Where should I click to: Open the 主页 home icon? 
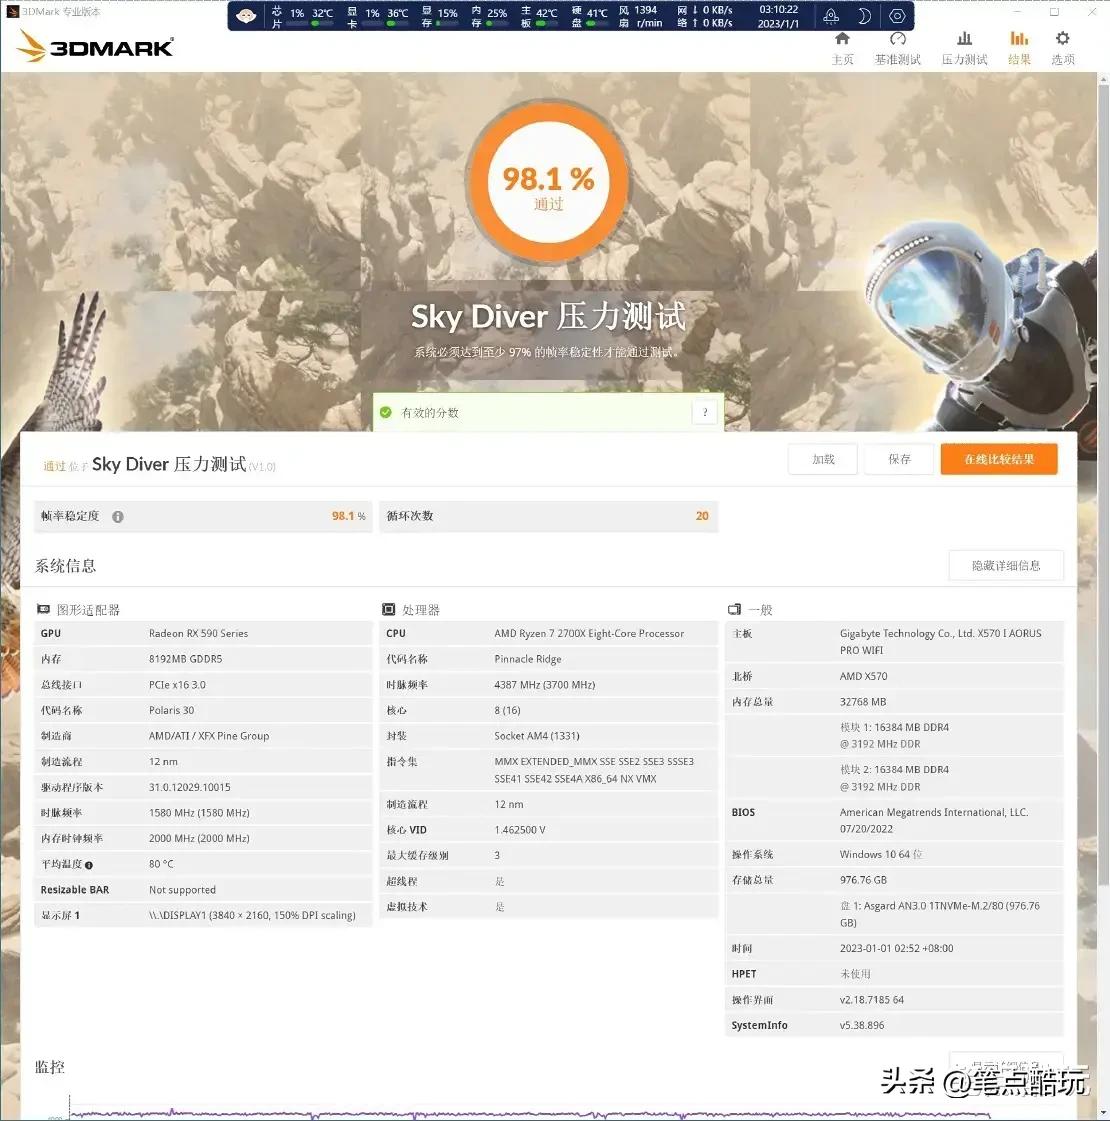pyautogui.click(x=842, y=46)
